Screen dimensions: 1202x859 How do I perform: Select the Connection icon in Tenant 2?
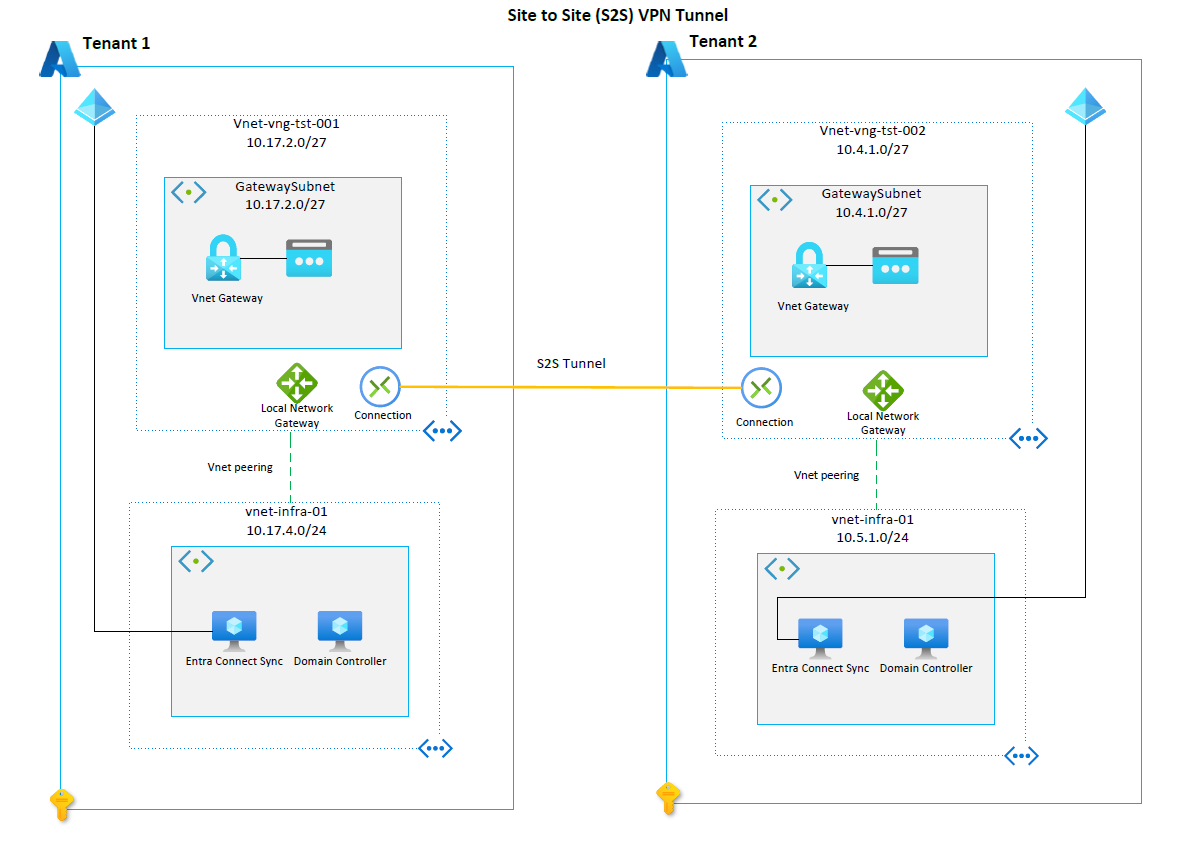762,385
